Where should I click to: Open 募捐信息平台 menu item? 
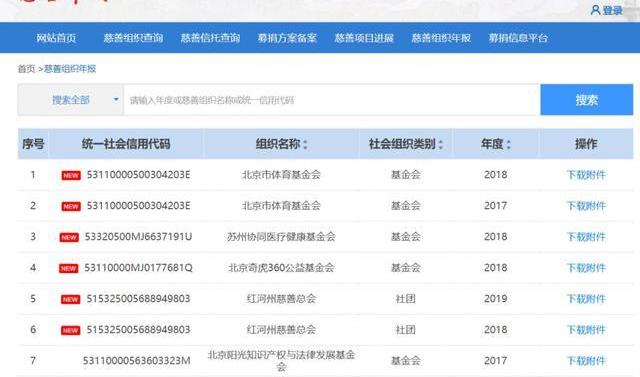(x=518, y=38)
